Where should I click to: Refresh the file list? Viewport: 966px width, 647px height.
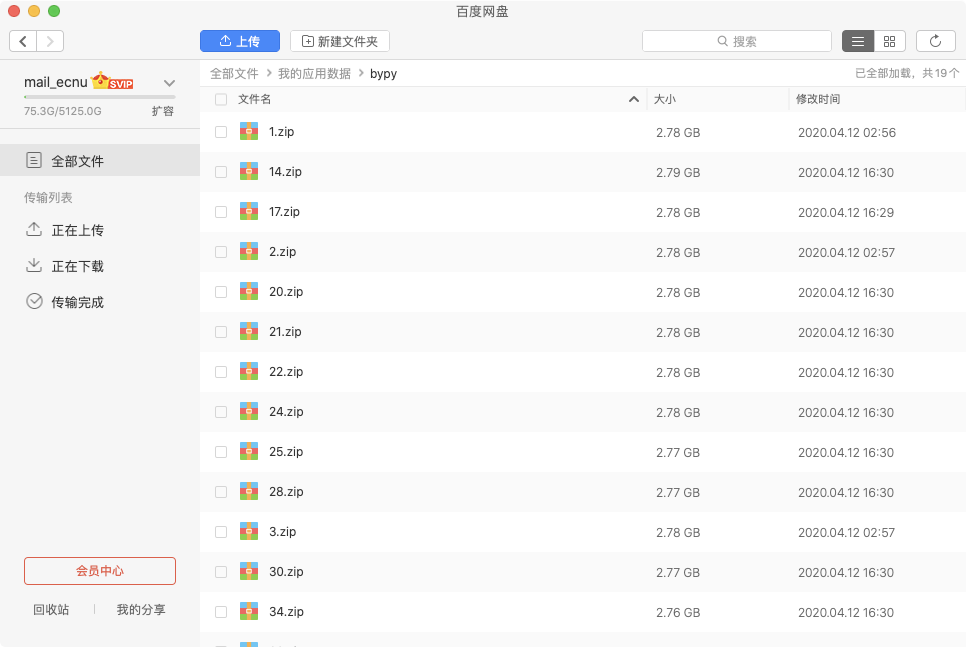click(x=935, y=41)
